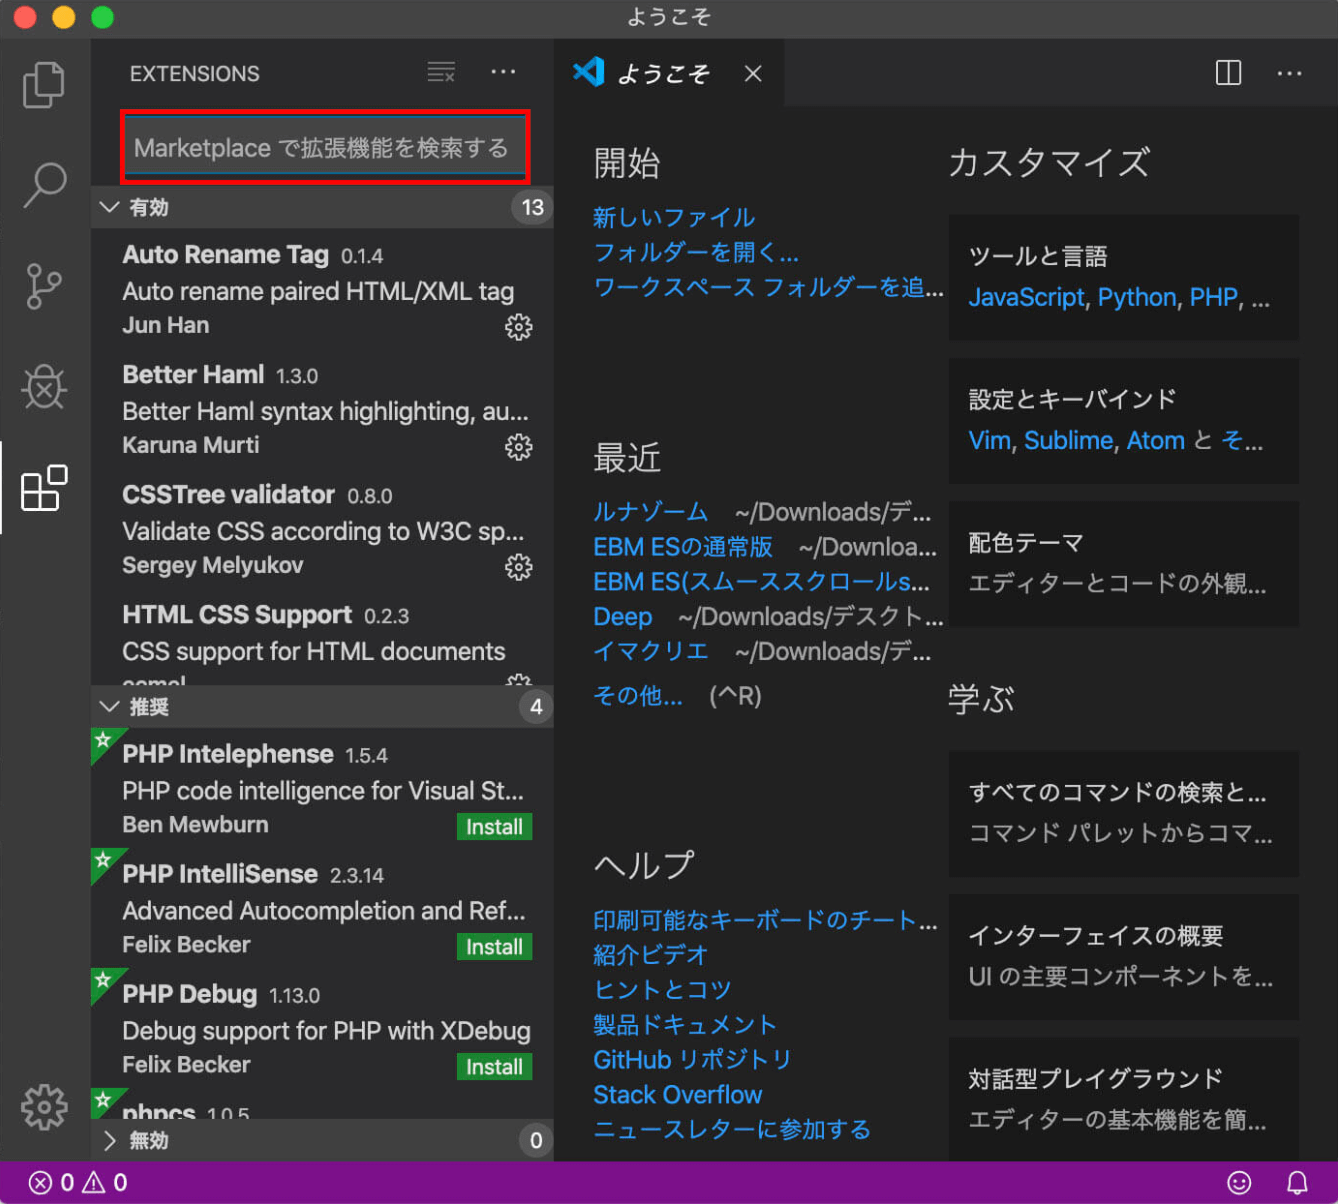Open feedback smiley in status bar
Image resolution: width=1338 pixels, height=1204 pixels.
coord(1239,1183)
